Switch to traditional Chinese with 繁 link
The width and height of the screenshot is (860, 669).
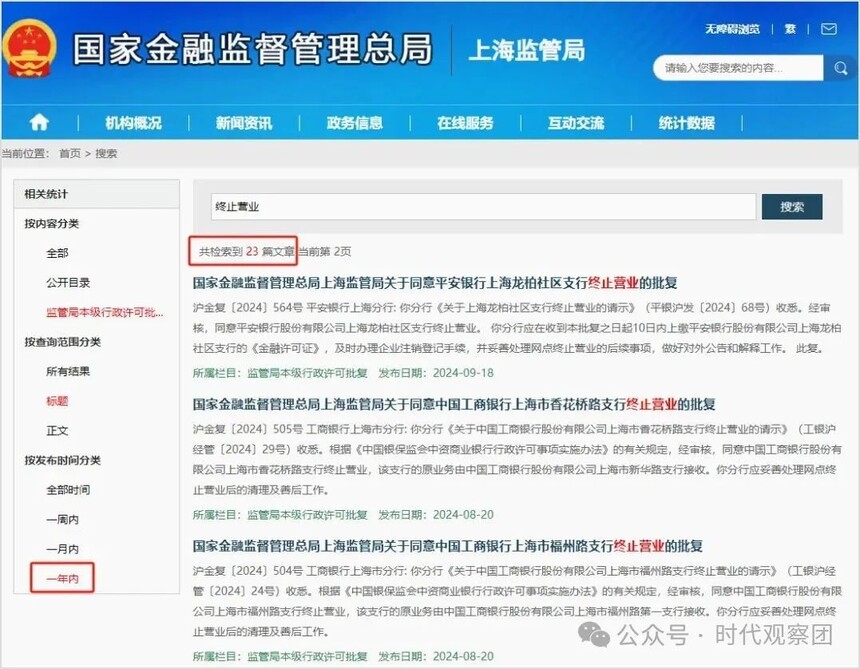pos(790,29)
